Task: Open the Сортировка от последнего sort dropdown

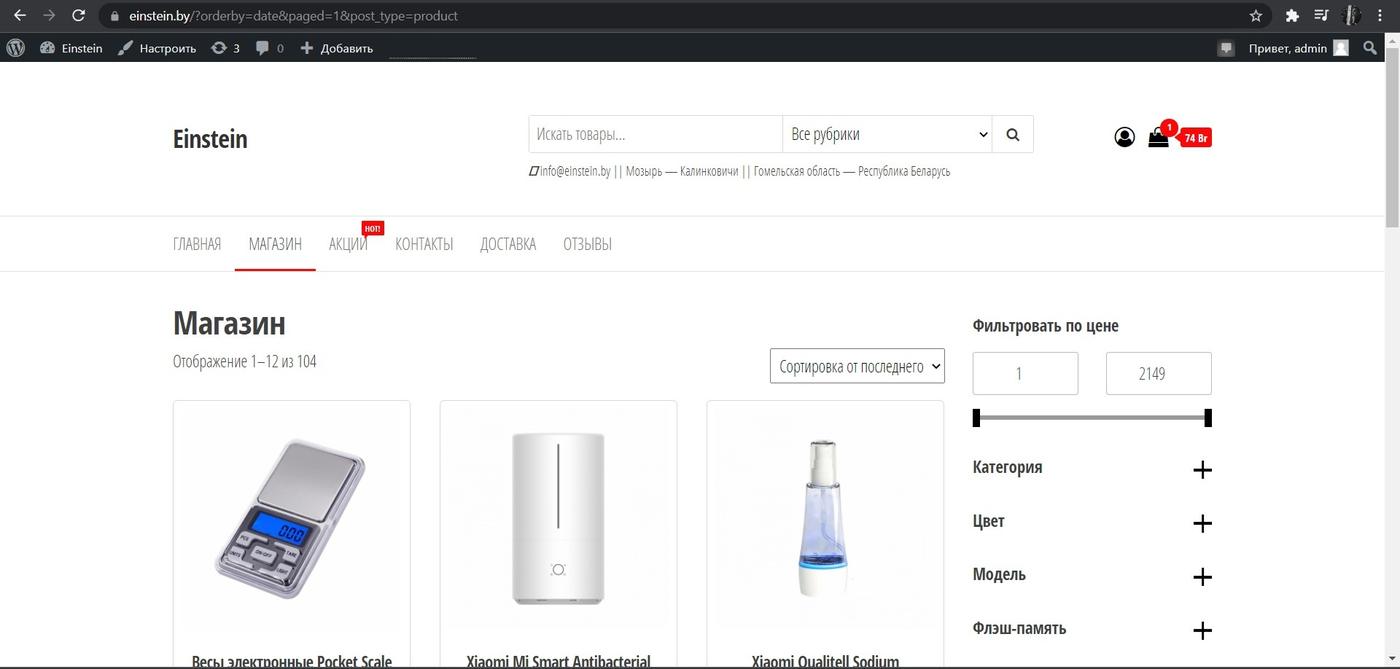Action: 857,366
